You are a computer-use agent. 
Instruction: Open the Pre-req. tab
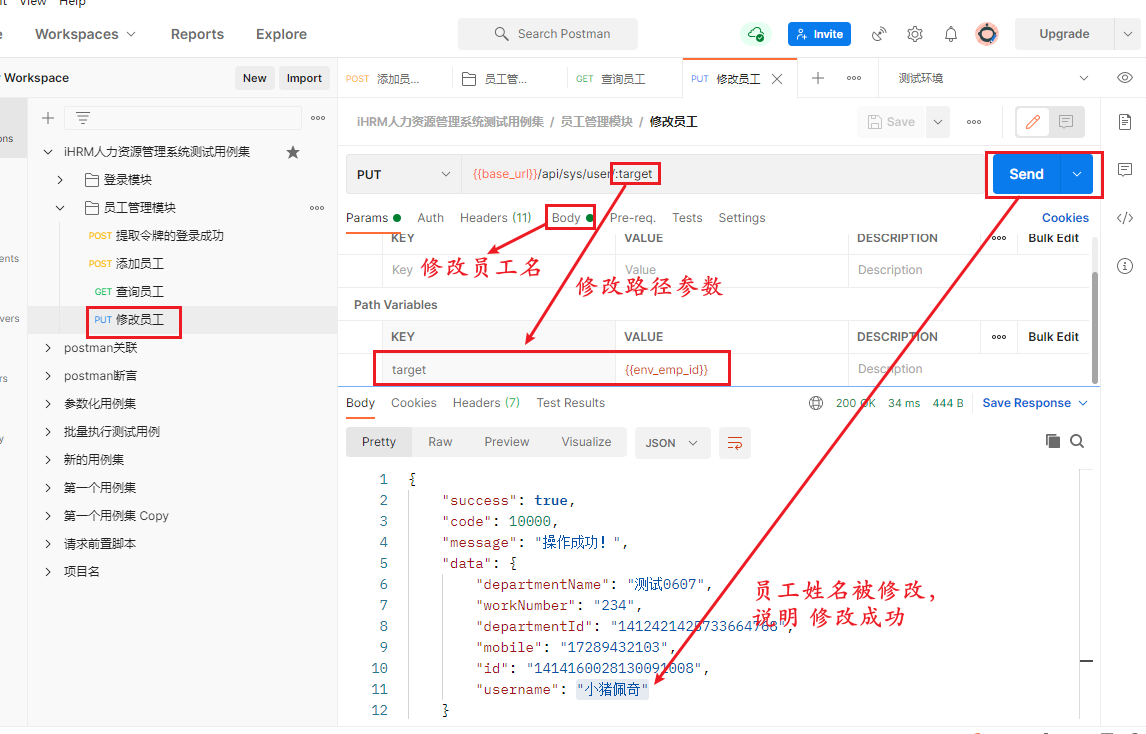click(633, 218)
